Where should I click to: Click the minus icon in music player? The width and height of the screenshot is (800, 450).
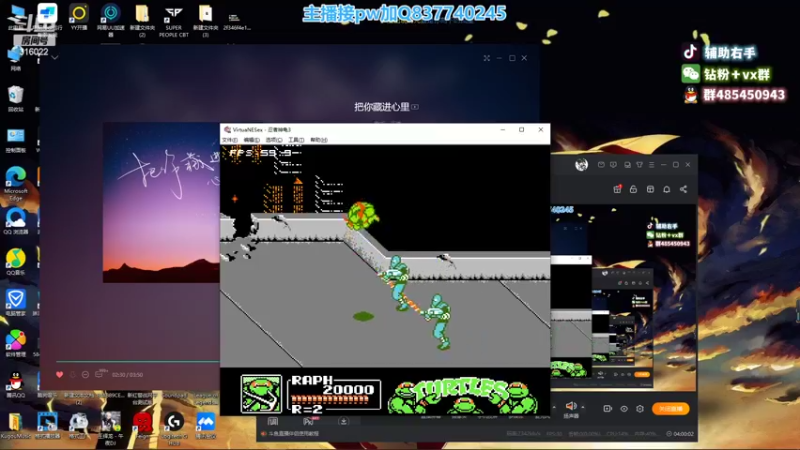tap(85, 374)
